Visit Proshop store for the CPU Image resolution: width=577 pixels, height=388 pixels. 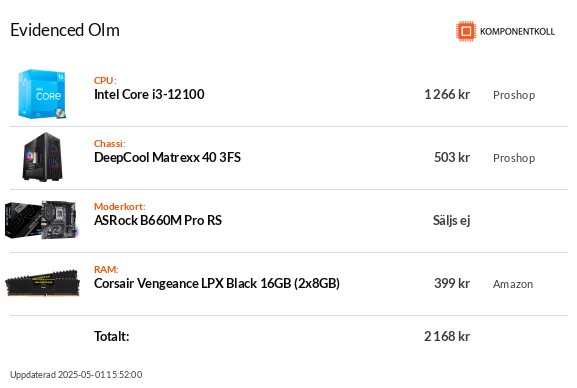click(x=514, y=95)
